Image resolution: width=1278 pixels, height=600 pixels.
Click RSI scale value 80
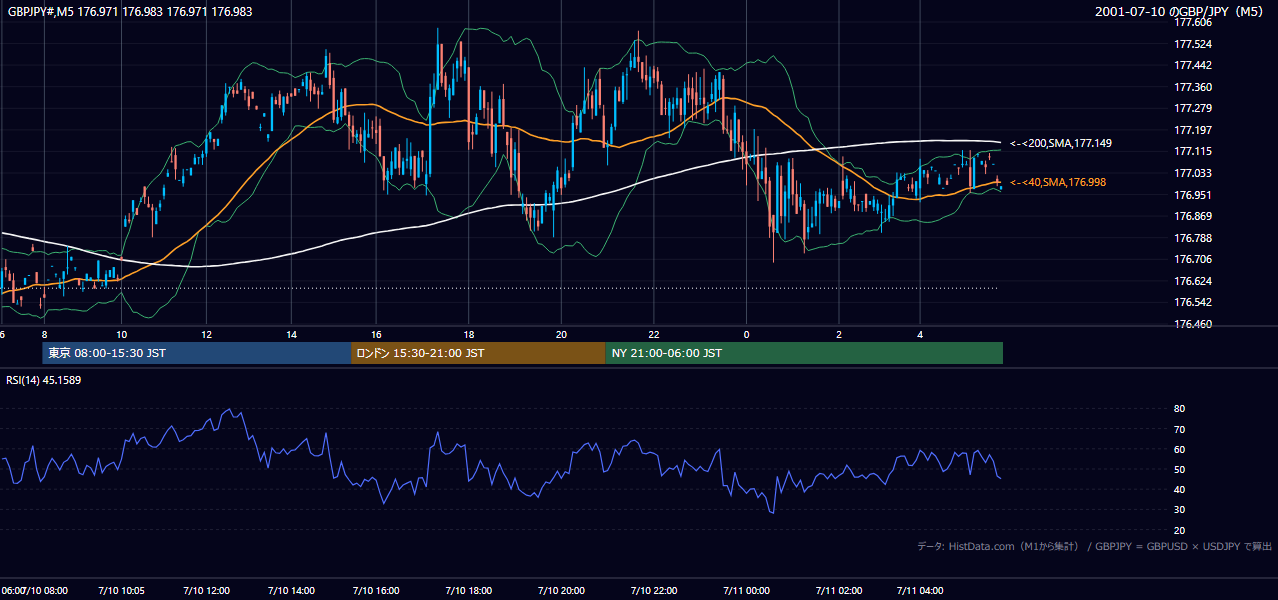1179,409
